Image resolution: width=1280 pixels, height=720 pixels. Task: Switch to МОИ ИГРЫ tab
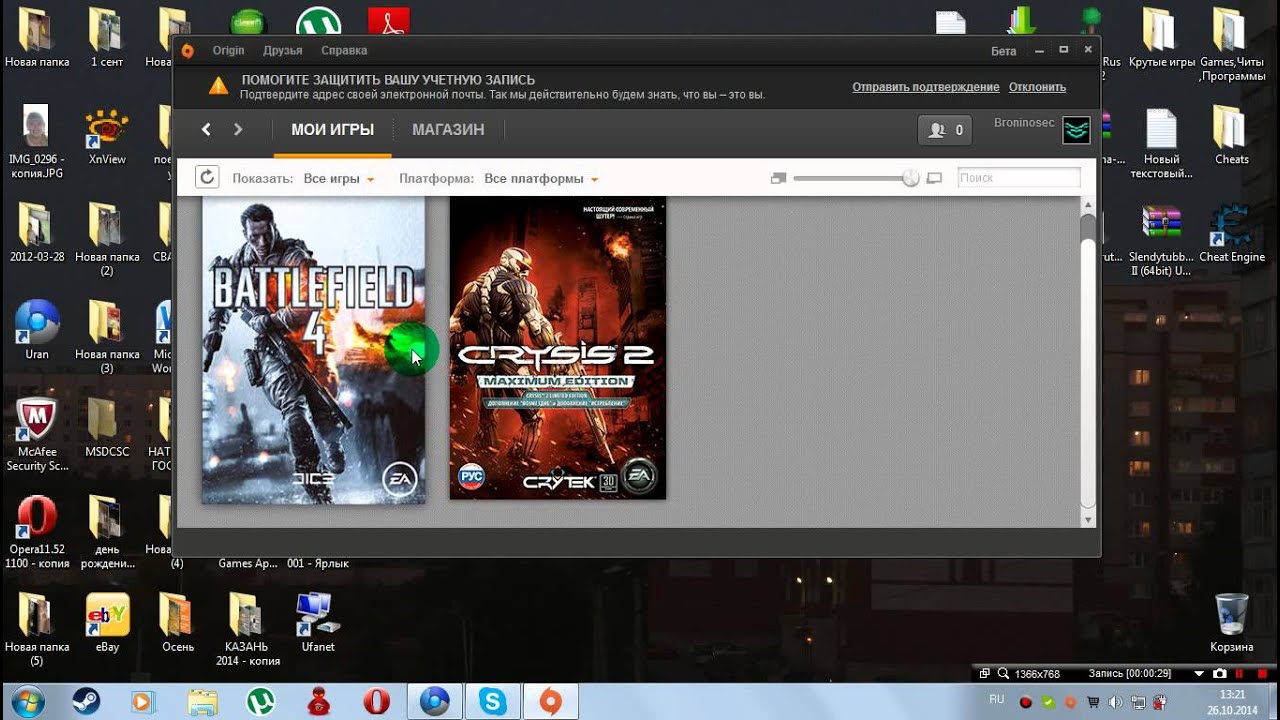(332, 130)
